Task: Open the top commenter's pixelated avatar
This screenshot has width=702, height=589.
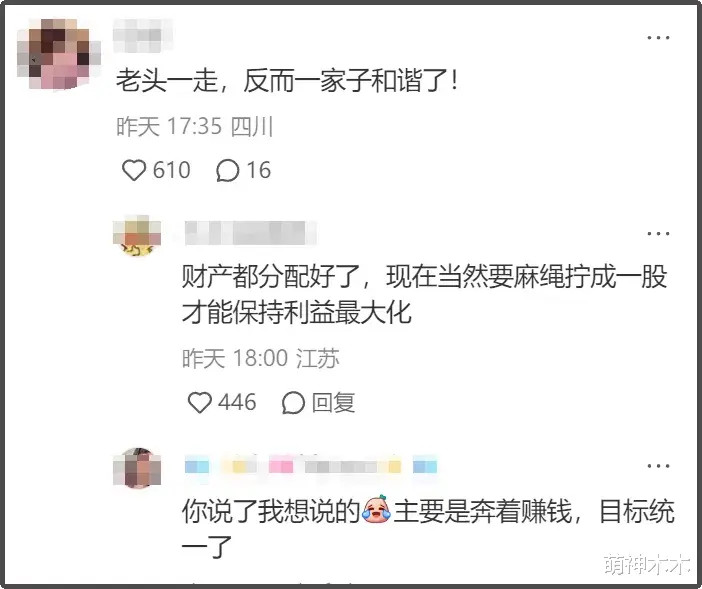Action: coord(59,54)
